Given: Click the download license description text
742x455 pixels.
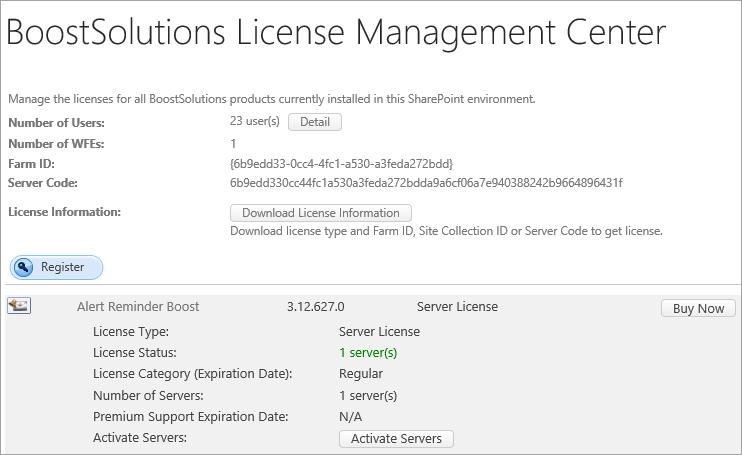Looking at the screenshot, I should point(446,231).
